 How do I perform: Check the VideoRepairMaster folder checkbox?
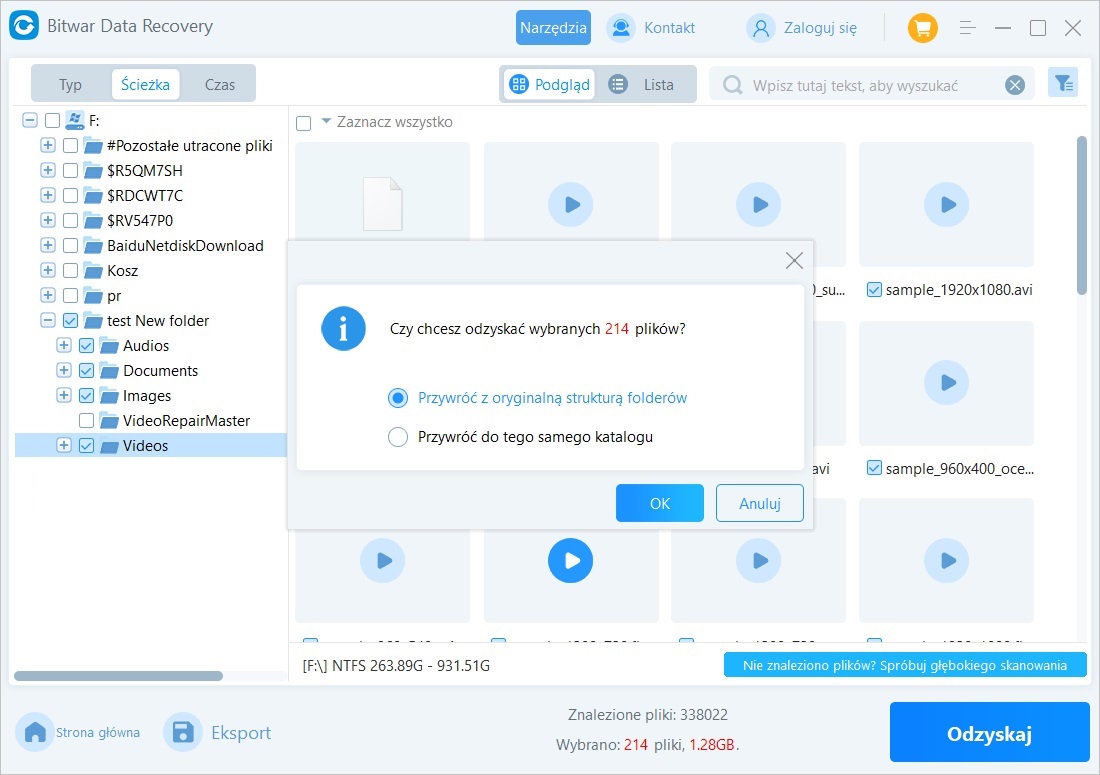[86, 421]
